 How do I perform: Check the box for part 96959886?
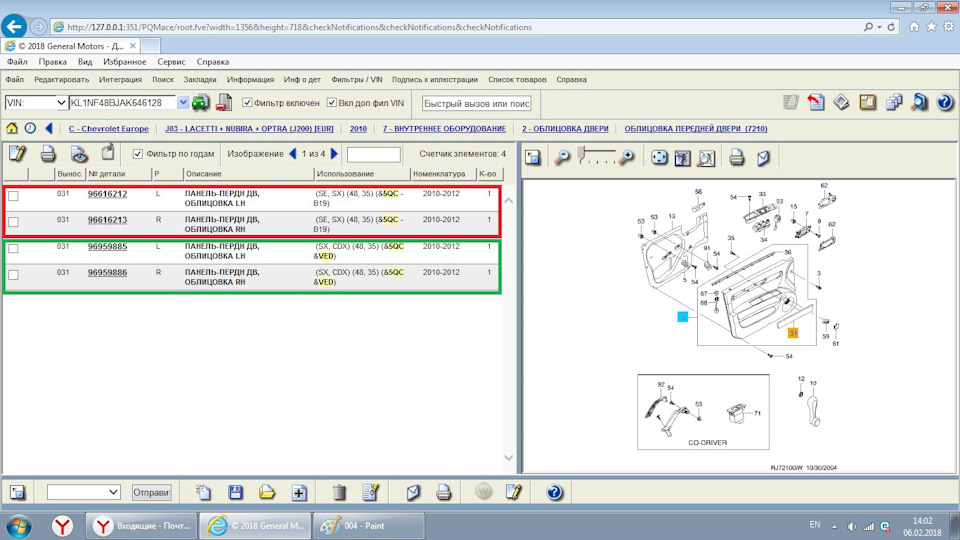[x=13, y=275]
